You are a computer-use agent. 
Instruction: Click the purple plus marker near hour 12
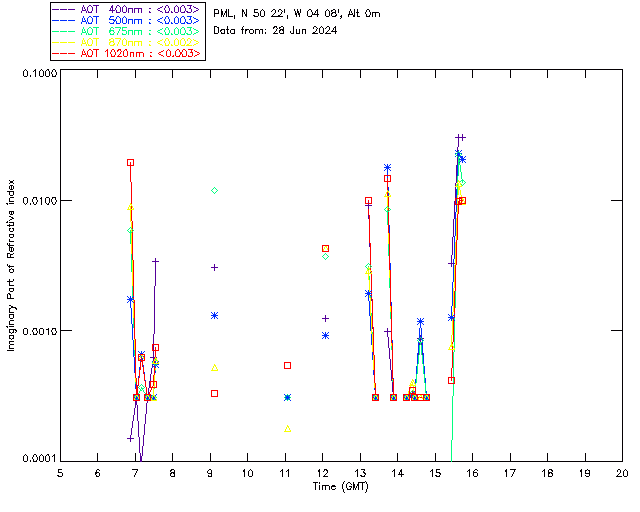325,318
